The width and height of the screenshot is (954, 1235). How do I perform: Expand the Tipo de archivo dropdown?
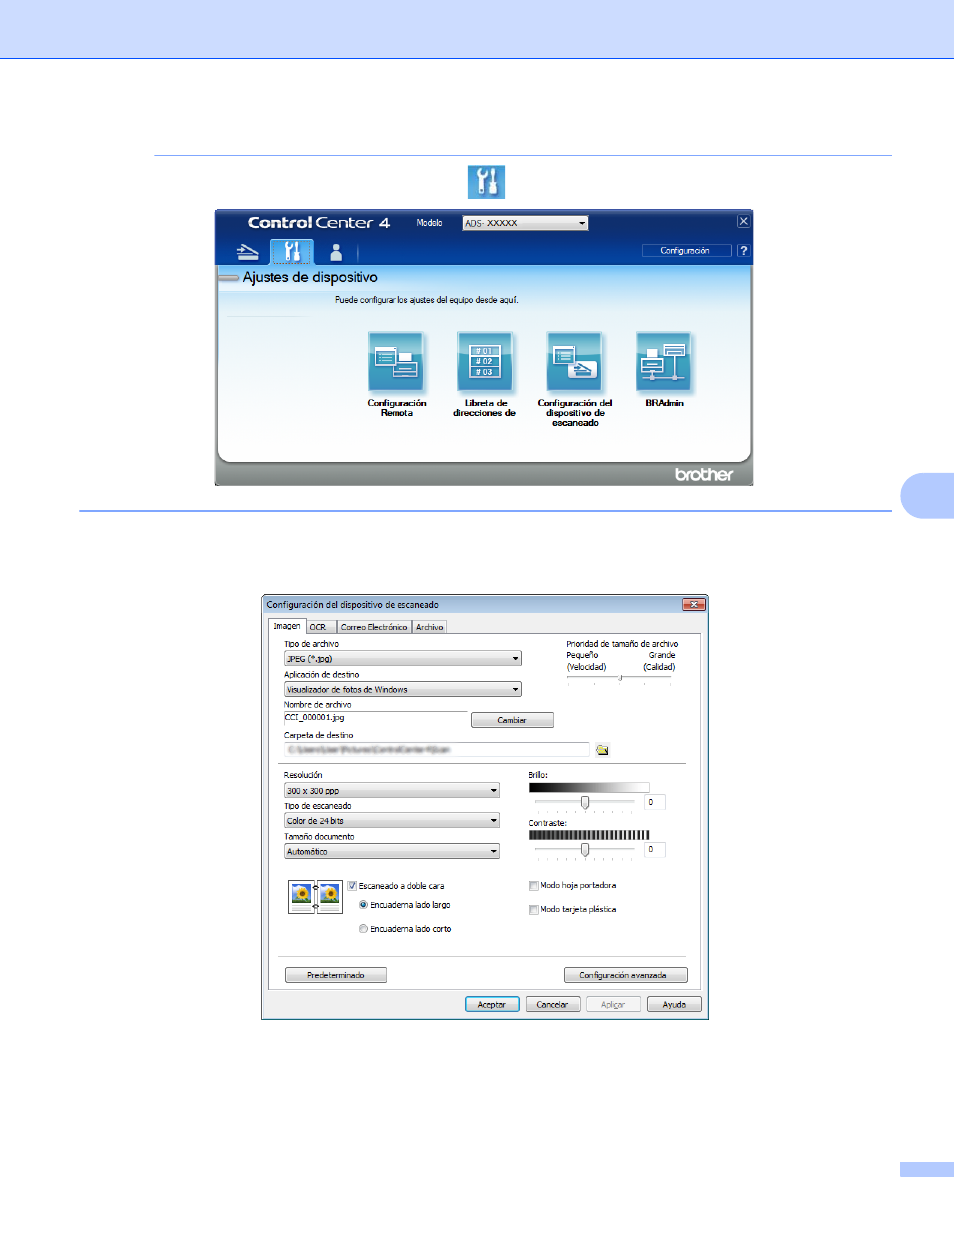pyautogui.click(x=403, y=659)
